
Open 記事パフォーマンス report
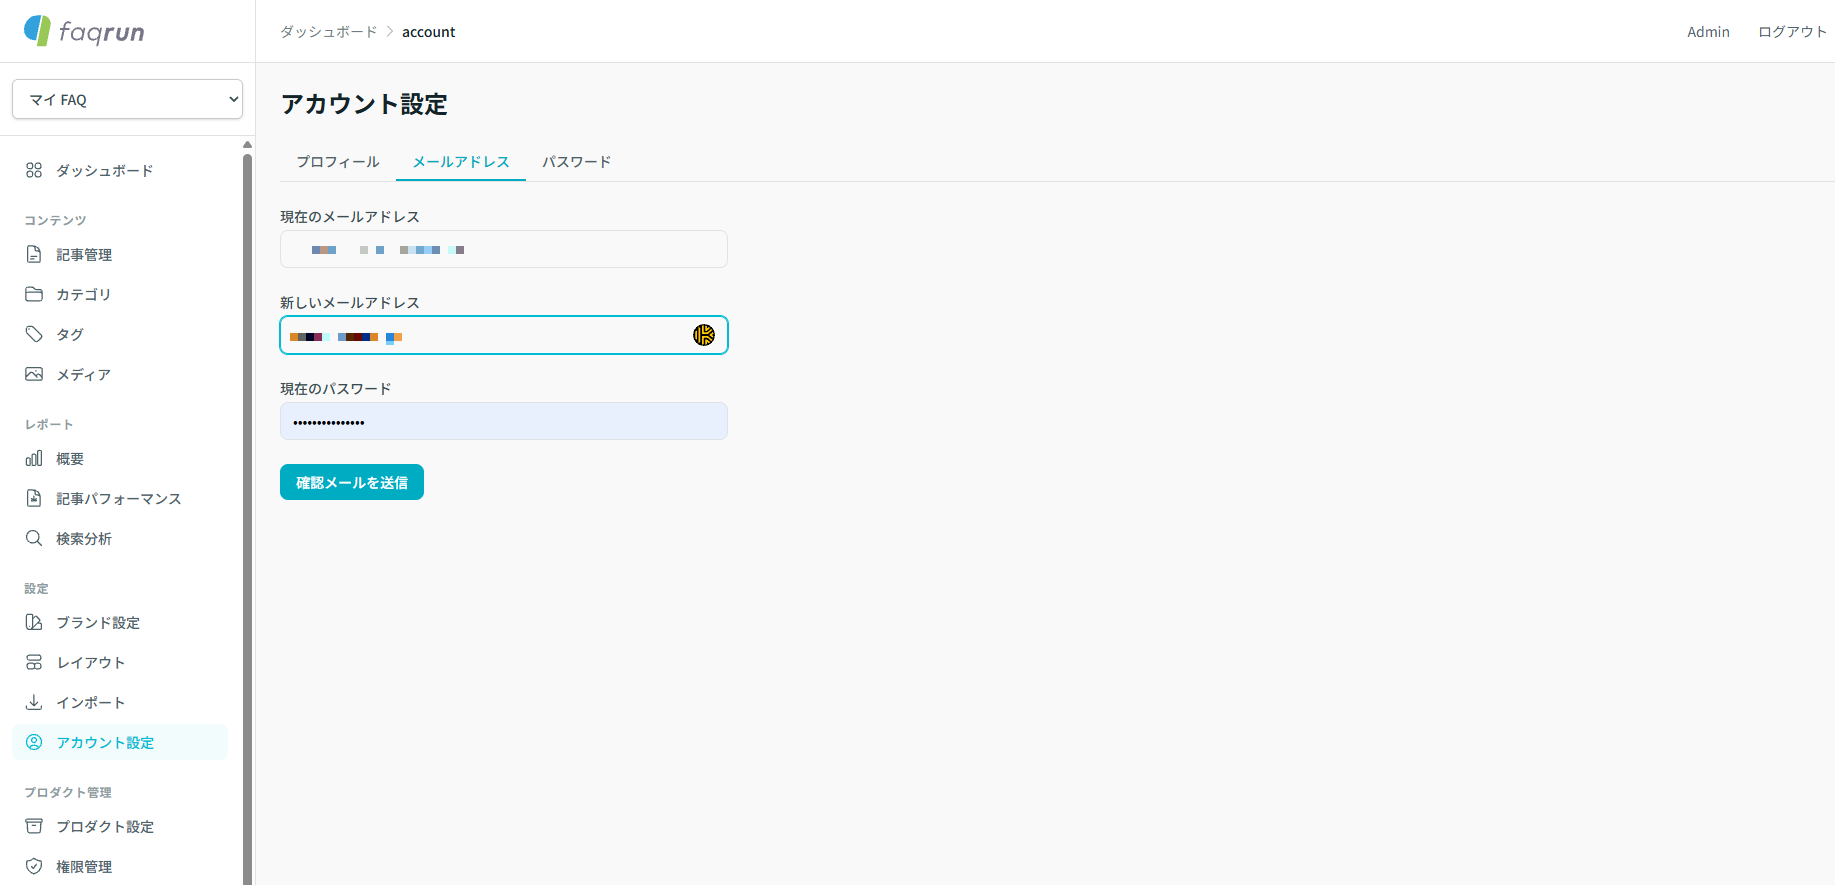(x=120, y=498)
